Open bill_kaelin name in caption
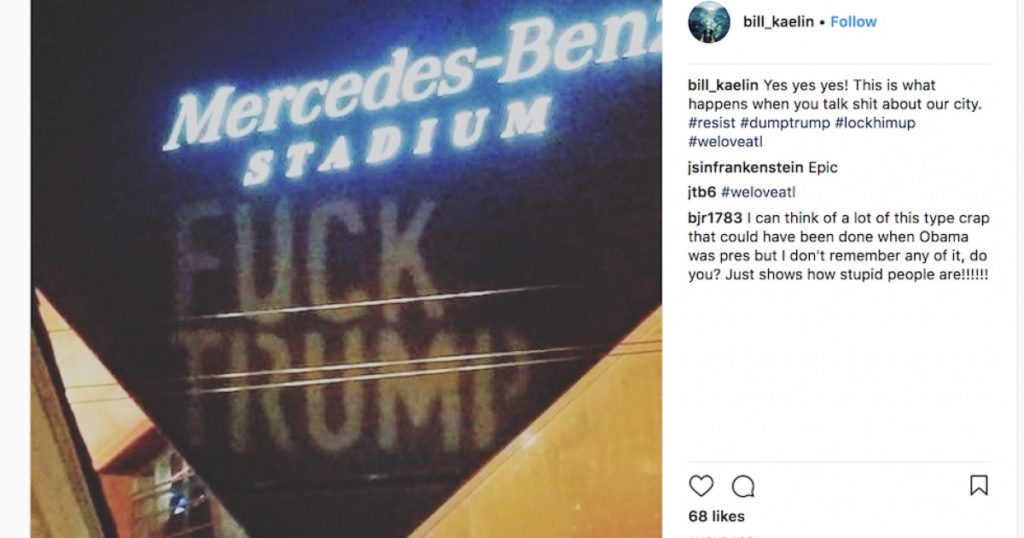Image resolution: width=1024 pixels, height=538 pixels. tap(723, 86)
